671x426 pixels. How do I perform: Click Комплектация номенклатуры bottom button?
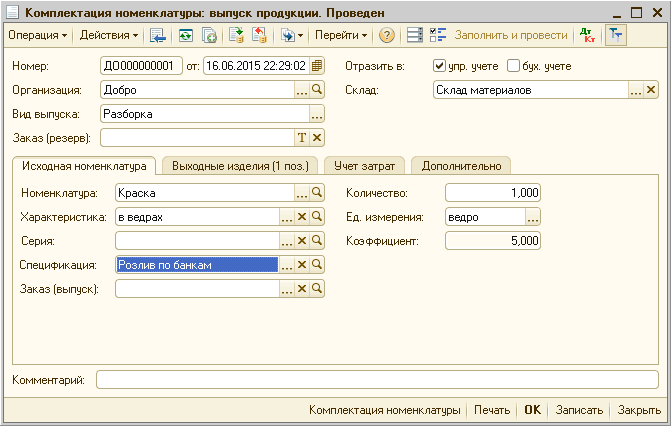(x=384, y=410)
